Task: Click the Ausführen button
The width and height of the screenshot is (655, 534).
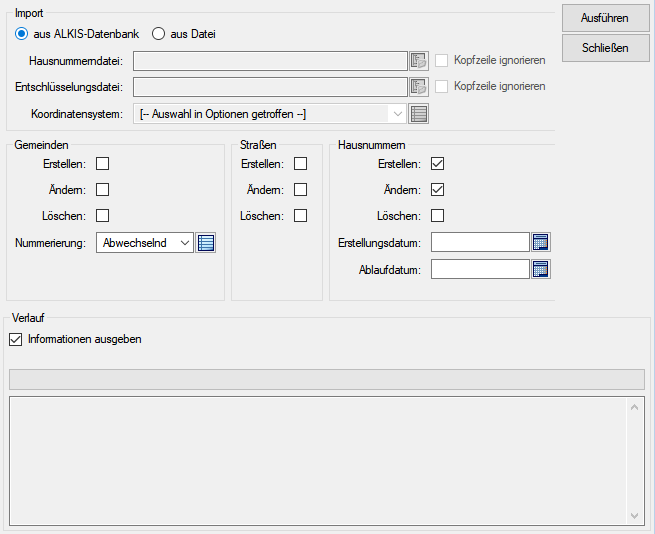Action: point(604,17)
